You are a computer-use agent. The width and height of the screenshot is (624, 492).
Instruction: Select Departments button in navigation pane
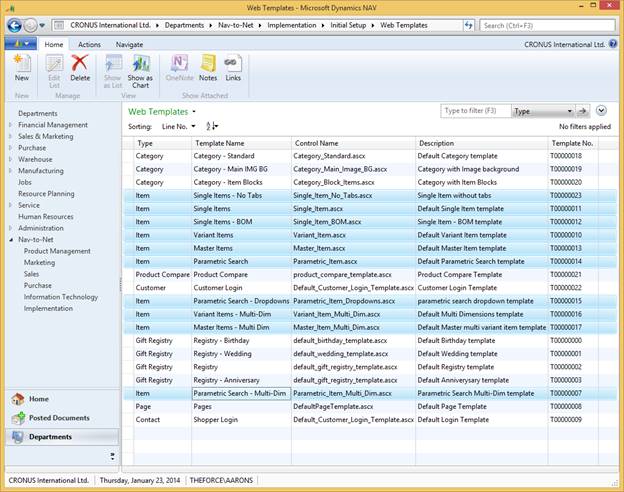[x=62, y=437]
